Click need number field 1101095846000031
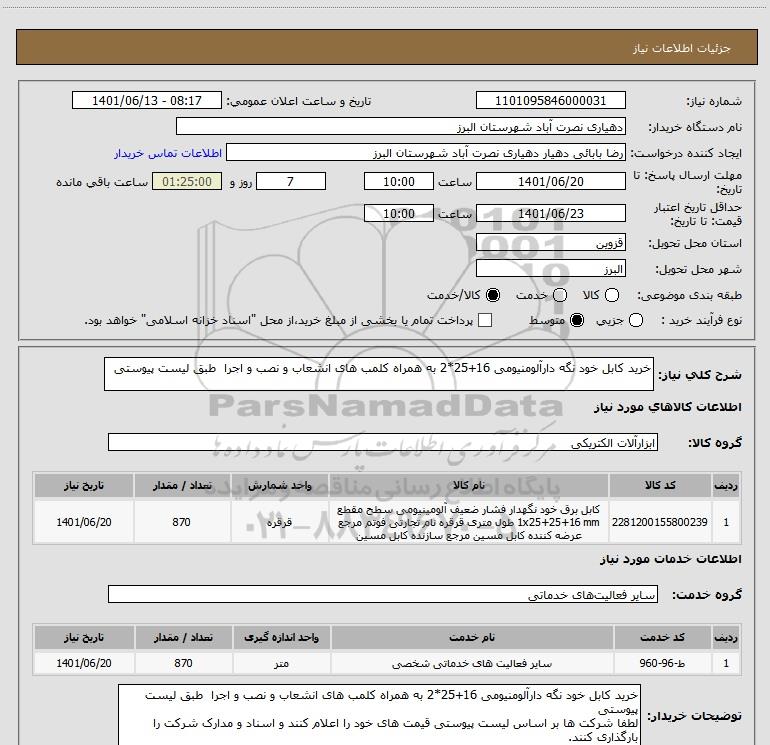The image size is (770, 745). pos(550,100)
